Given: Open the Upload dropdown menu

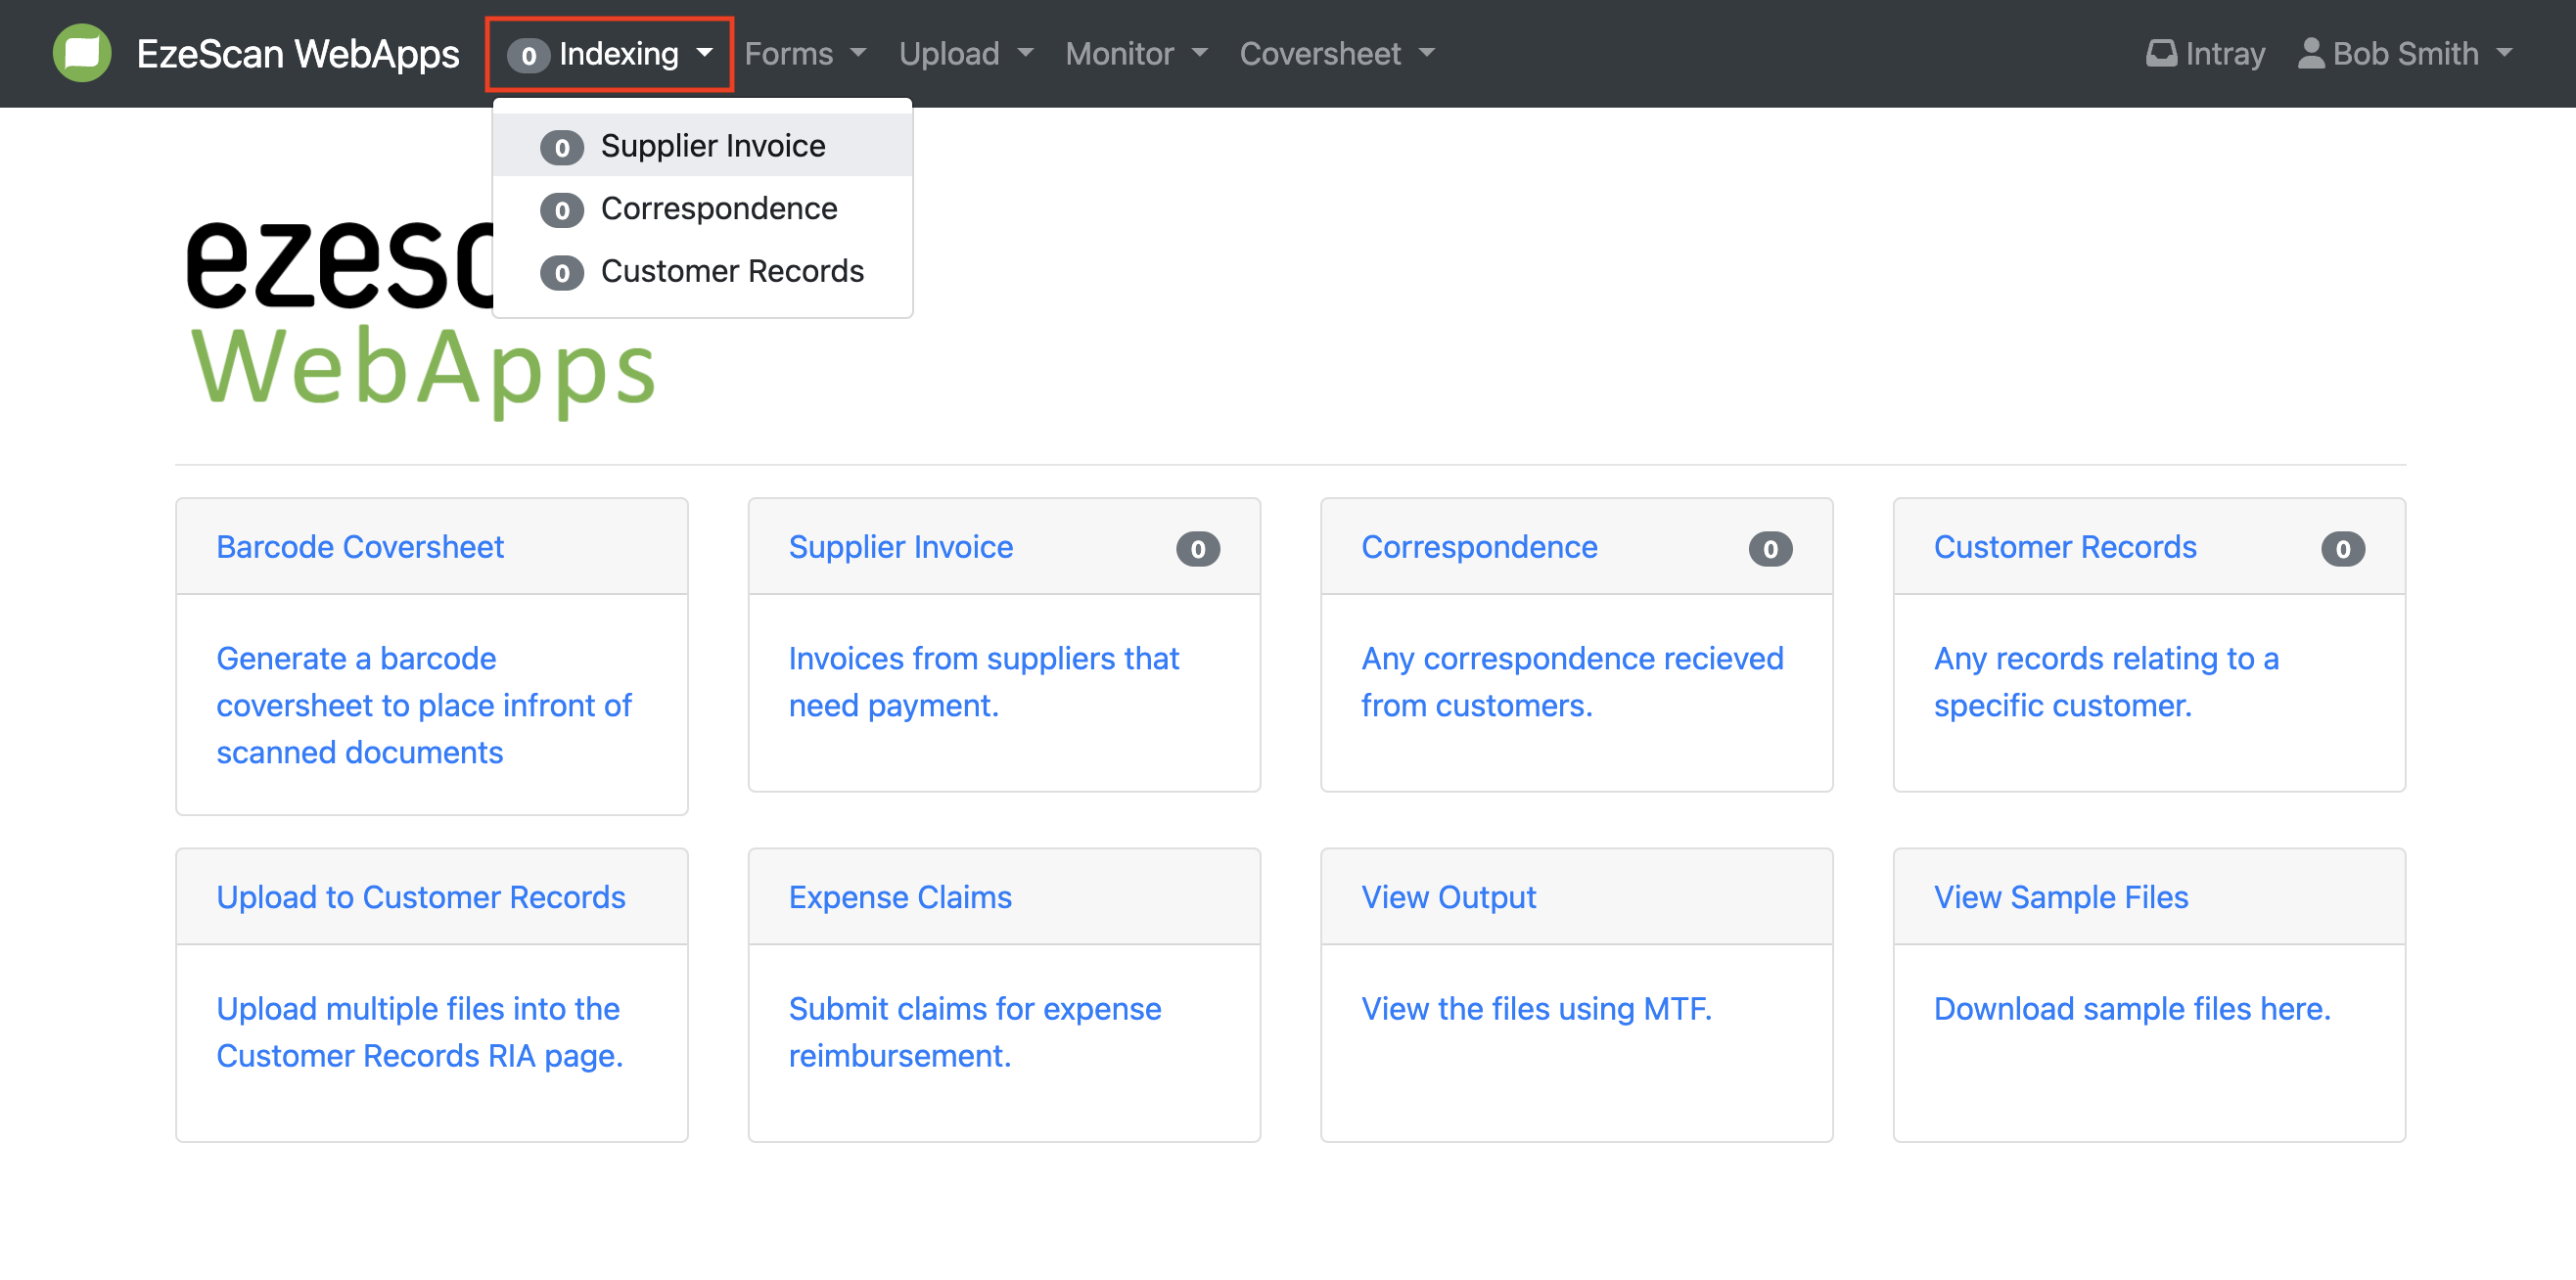Looking at the screenshot, I should [965, 54].
